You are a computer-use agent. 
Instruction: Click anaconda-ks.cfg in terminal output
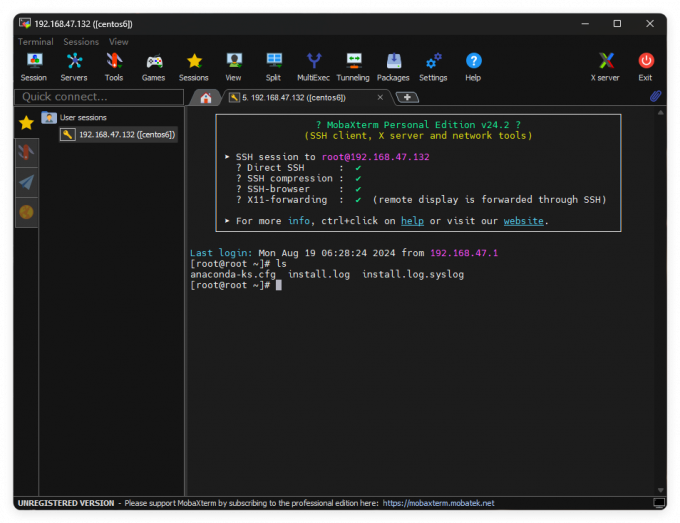[x=233, y=275]
